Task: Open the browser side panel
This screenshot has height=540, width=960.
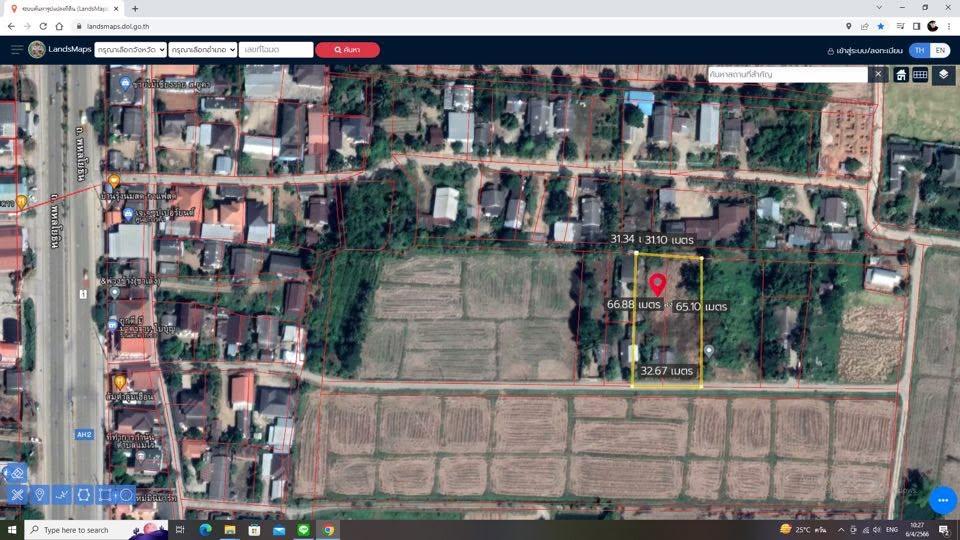Action: [x=917, y=26]
